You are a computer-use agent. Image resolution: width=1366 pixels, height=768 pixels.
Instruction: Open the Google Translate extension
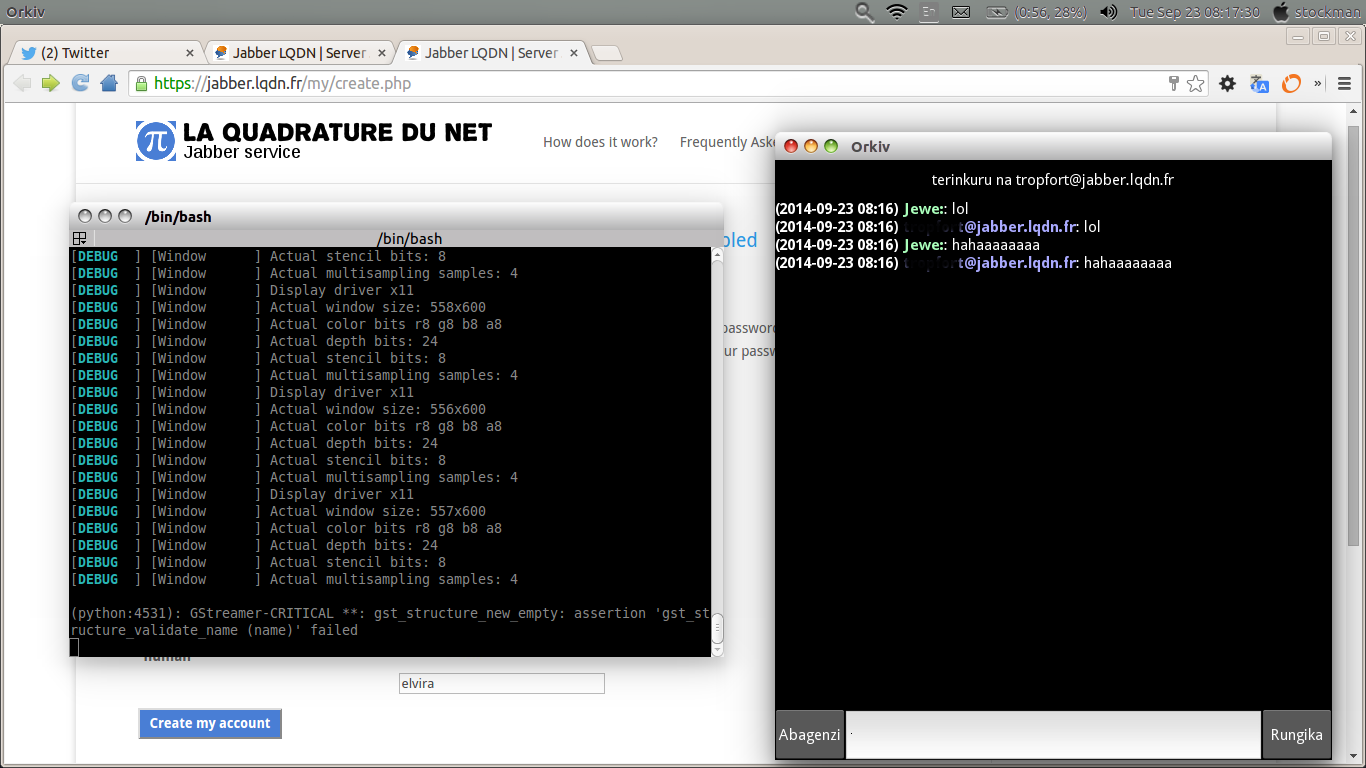pos(1260,84)
